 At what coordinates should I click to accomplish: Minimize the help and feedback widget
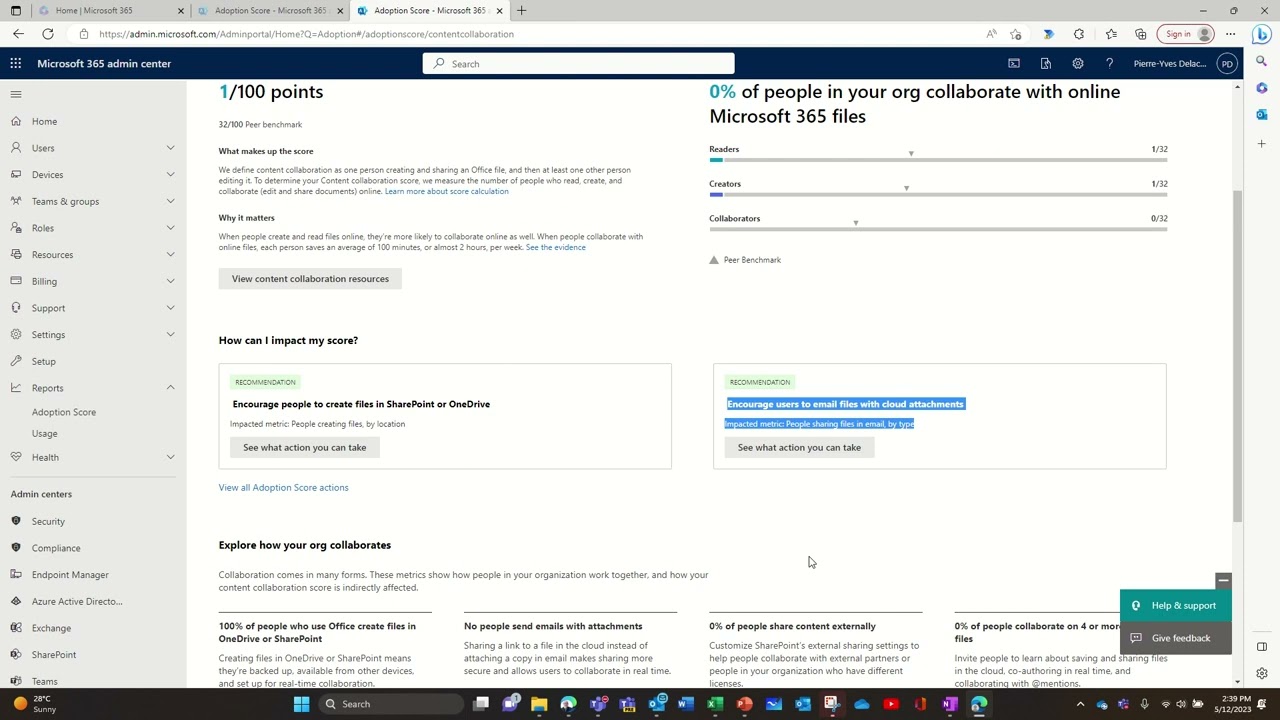1223,581
